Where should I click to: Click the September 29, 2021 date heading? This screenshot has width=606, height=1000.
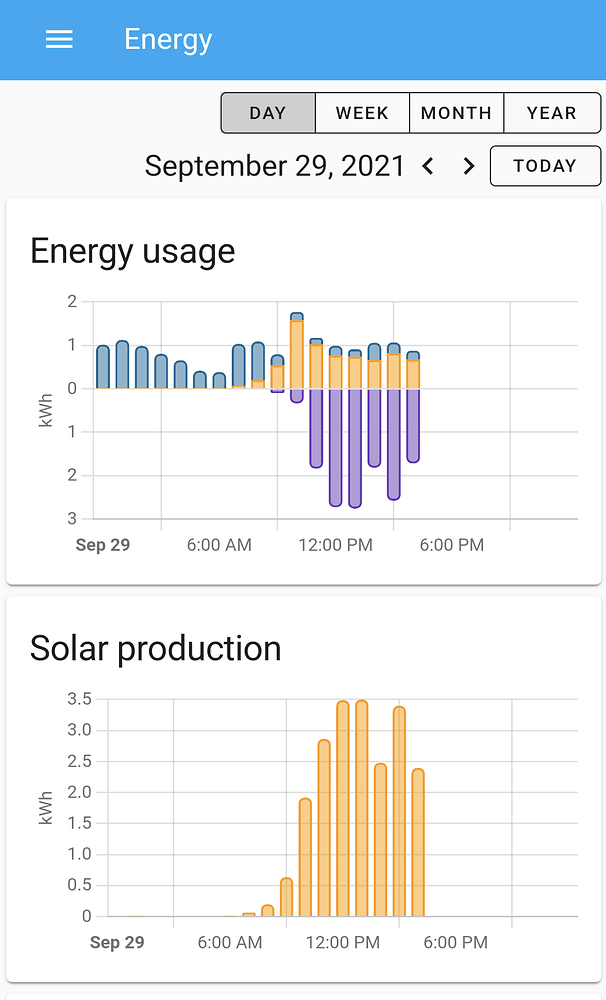pos(275,165)
